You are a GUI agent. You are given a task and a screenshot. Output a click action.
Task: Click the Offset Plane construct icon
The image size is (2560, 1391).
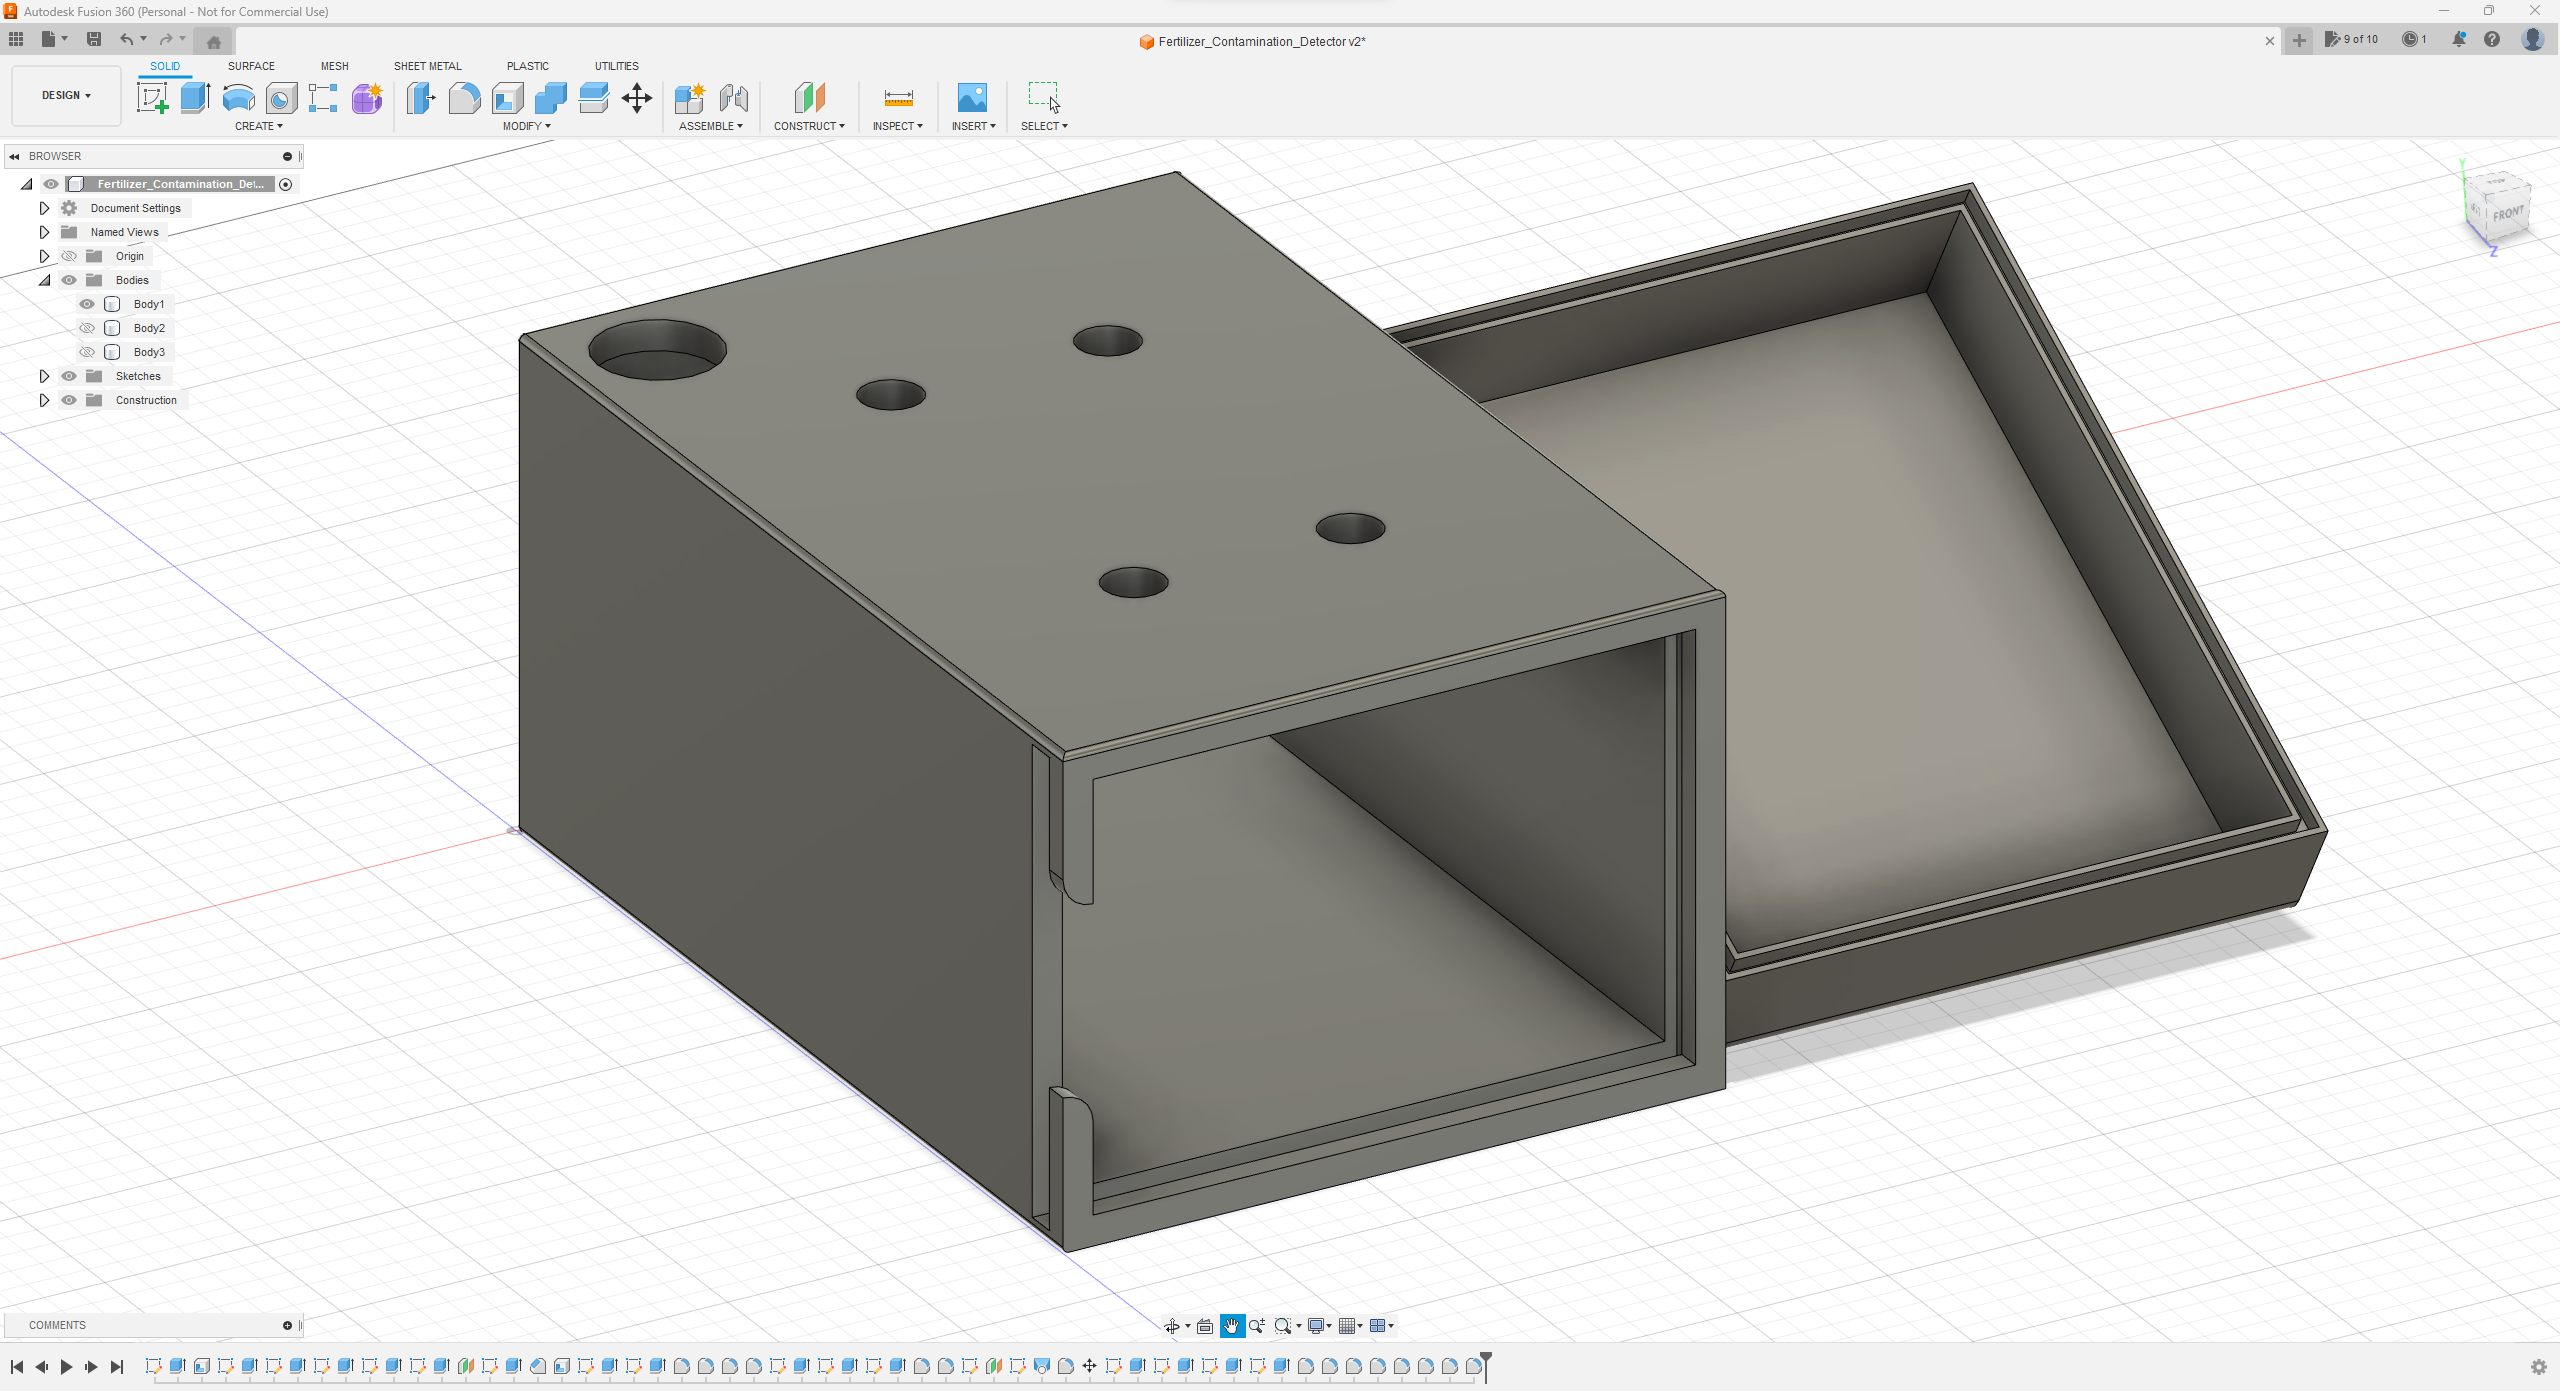click(809, 98)
